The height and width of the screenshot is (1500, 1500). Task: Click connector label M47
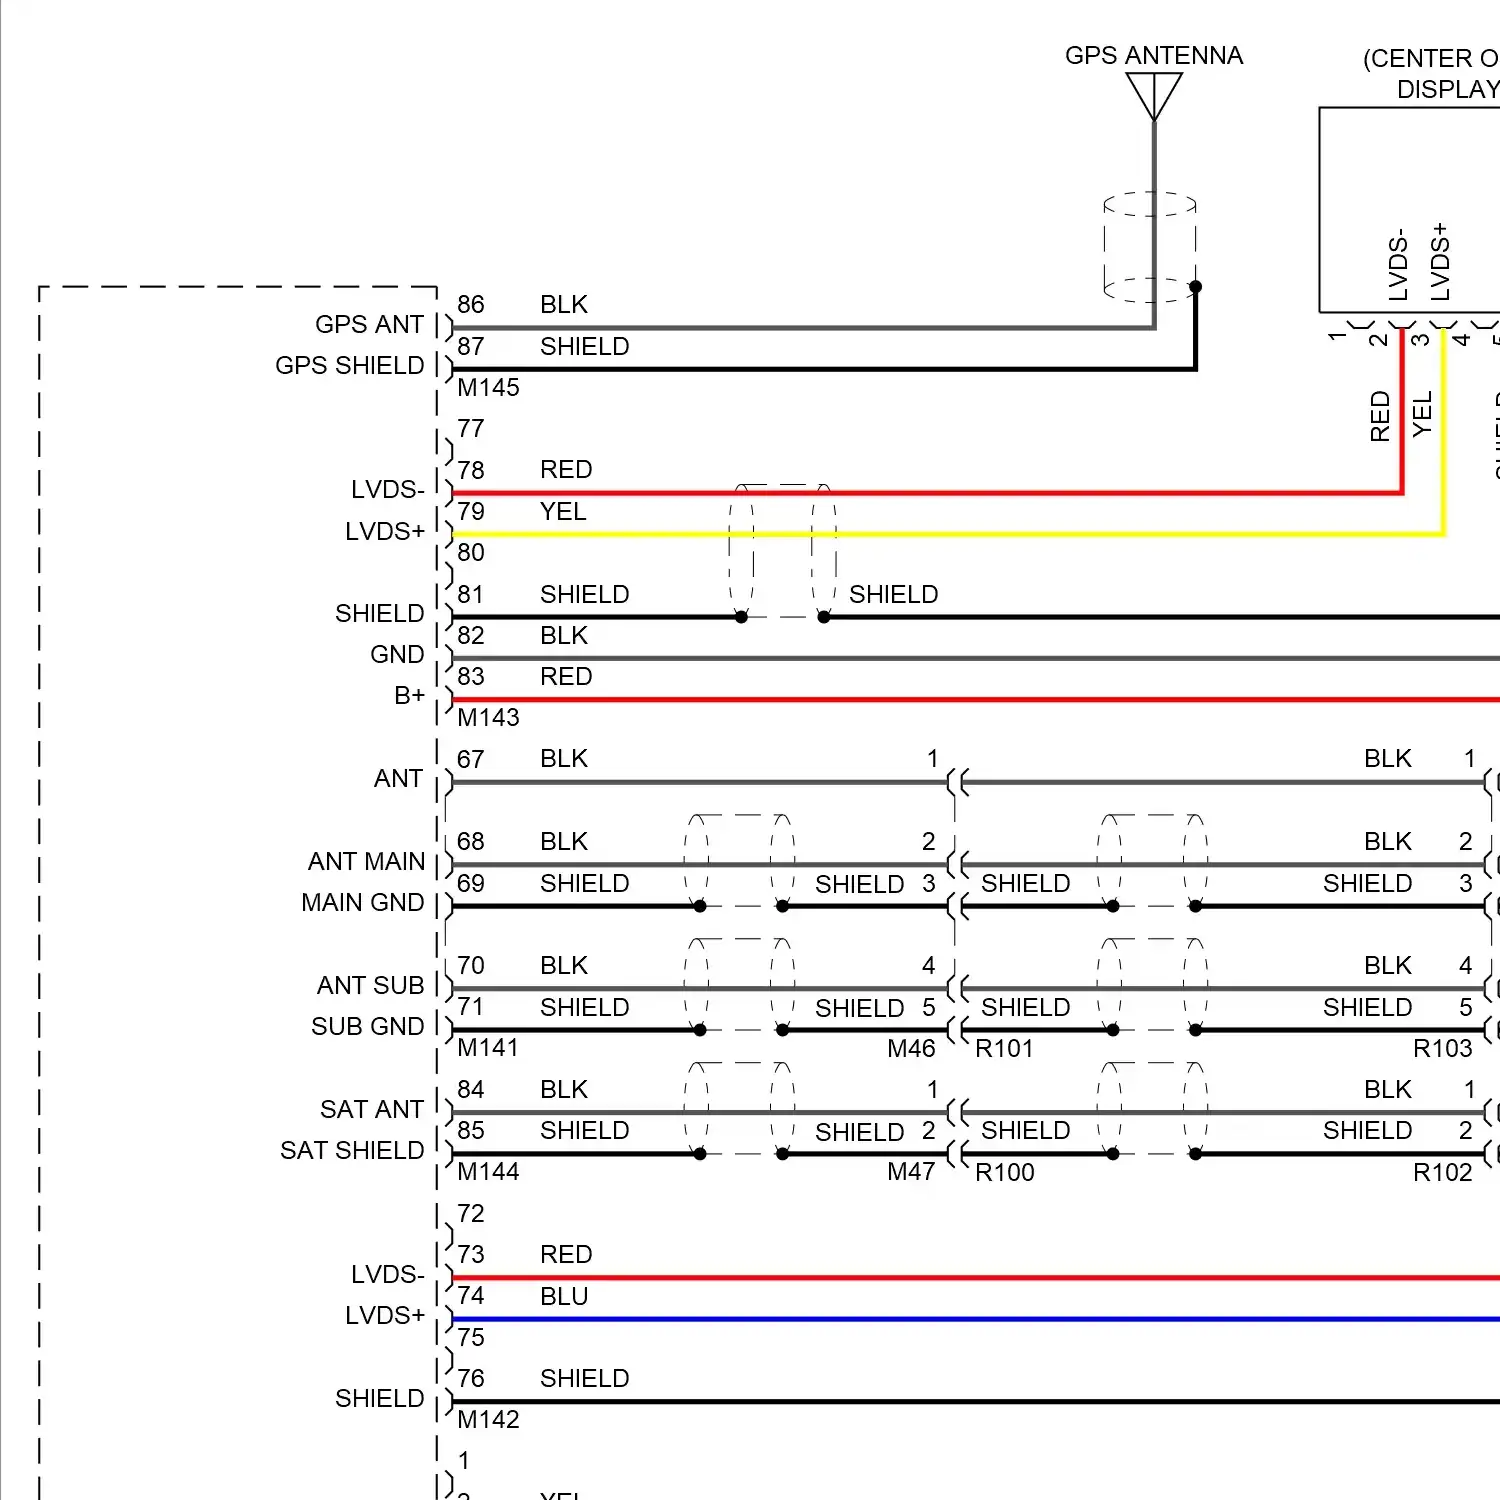[911, 1171]
